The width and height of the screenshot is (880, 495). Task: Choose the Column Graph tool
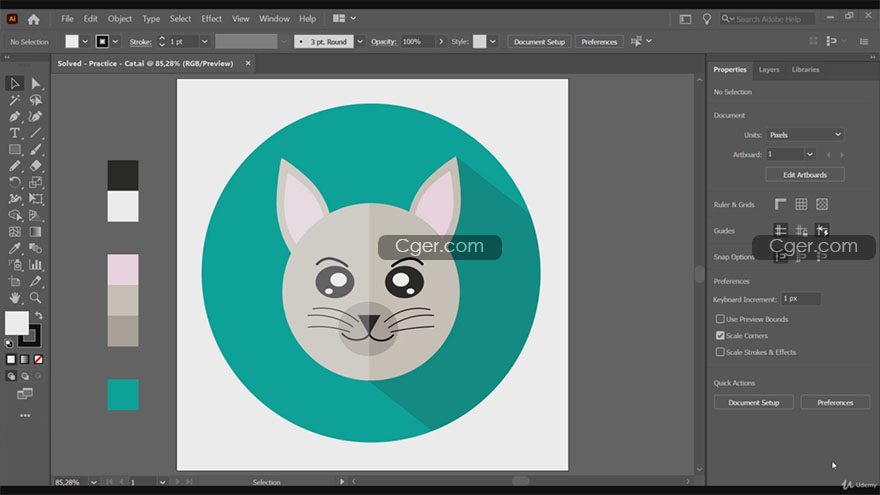tap(36, 265)
